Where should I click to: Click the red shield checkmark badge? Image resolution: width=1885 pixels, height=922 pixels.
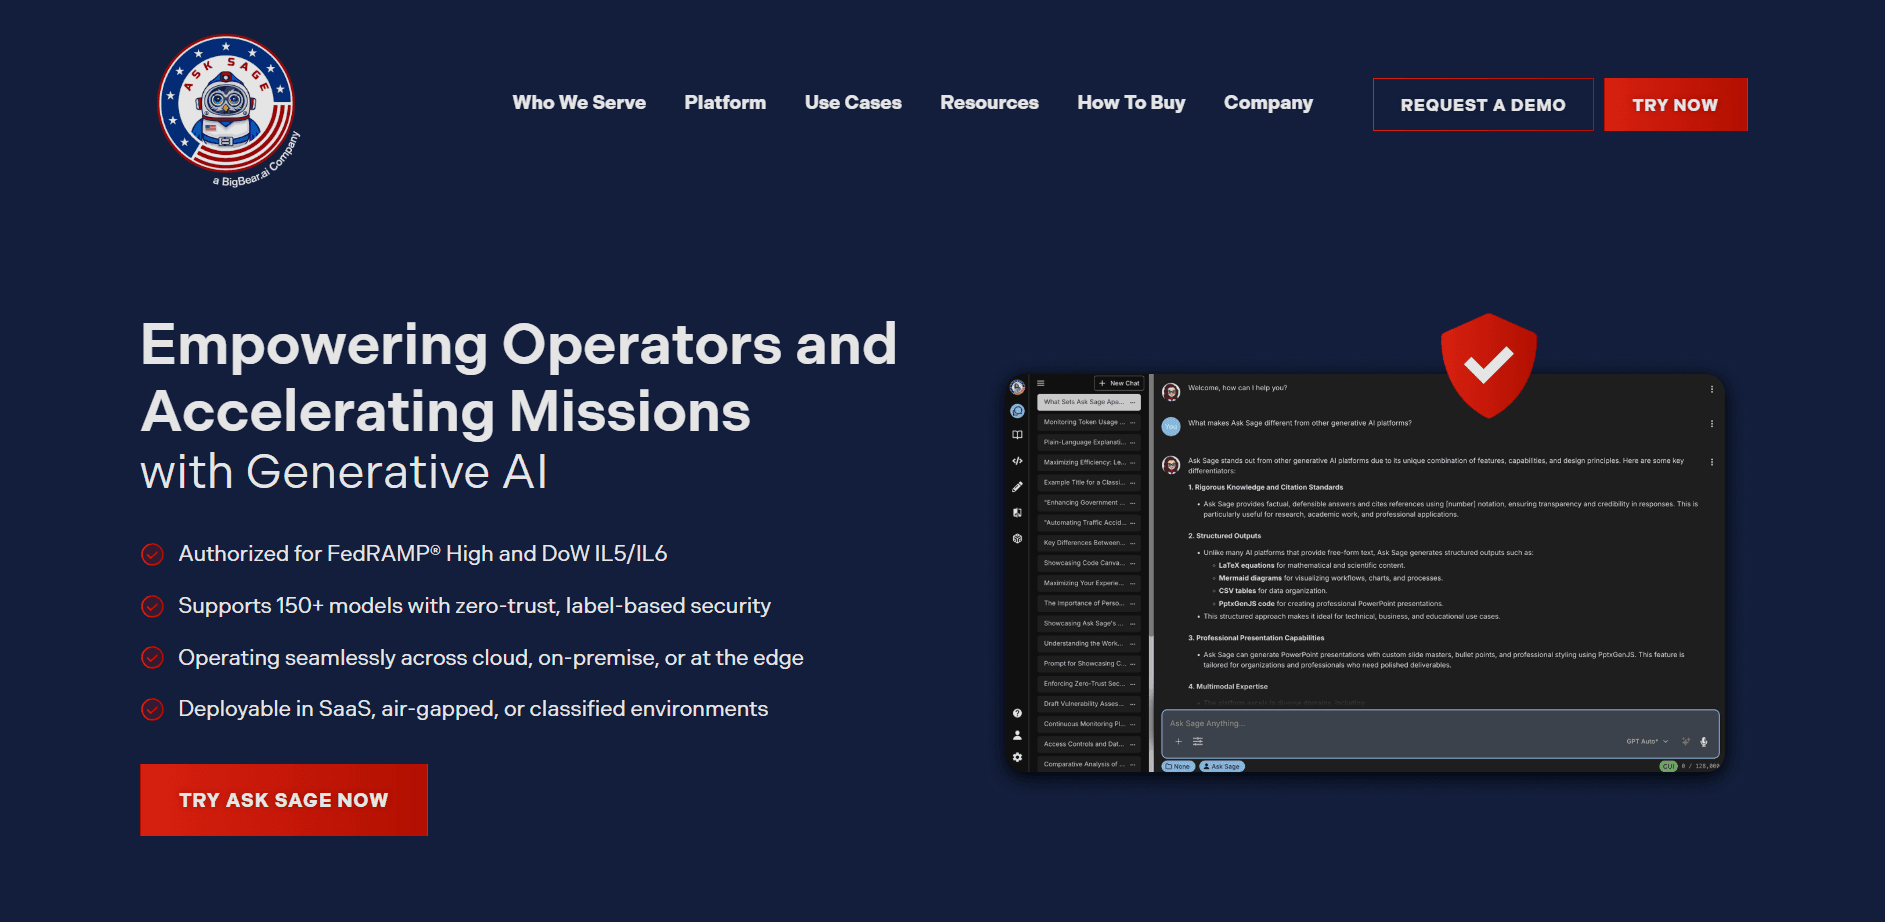pyautogui.click(x=1488, y=365)
